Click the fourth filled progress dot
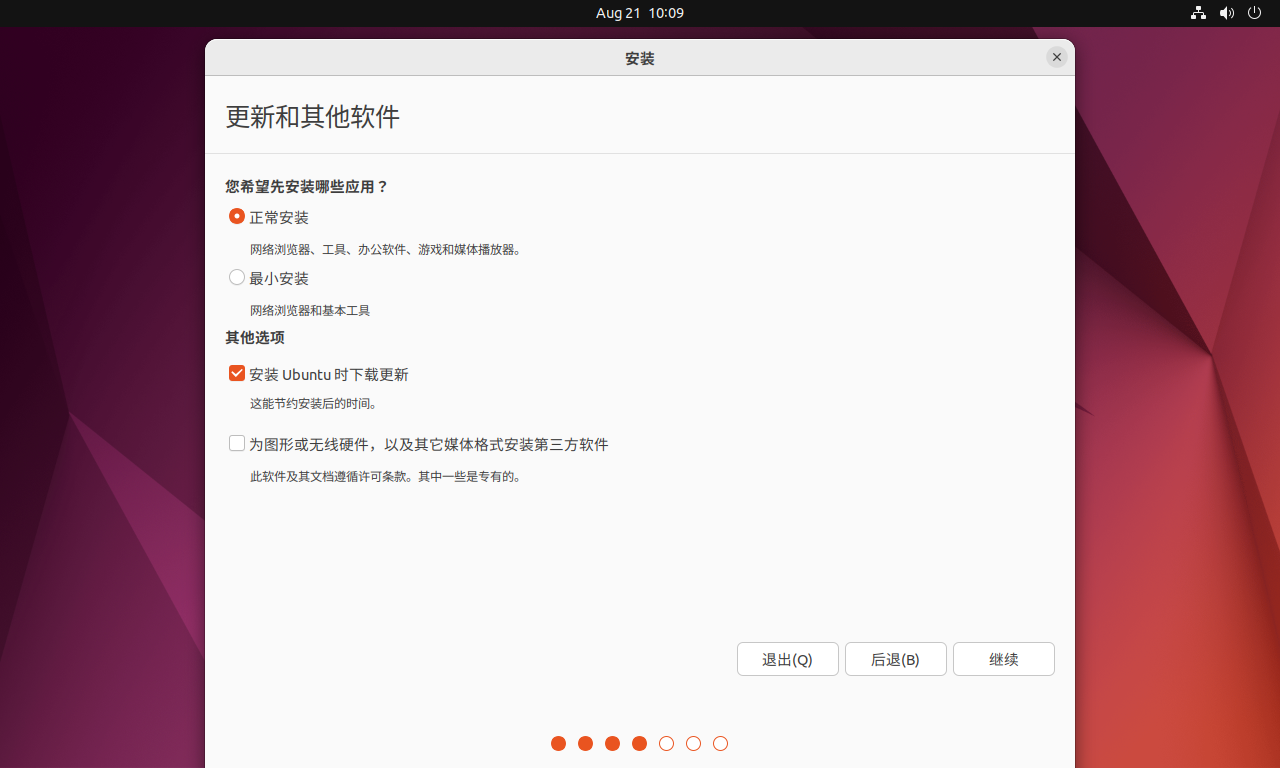 tap(639, 743)
